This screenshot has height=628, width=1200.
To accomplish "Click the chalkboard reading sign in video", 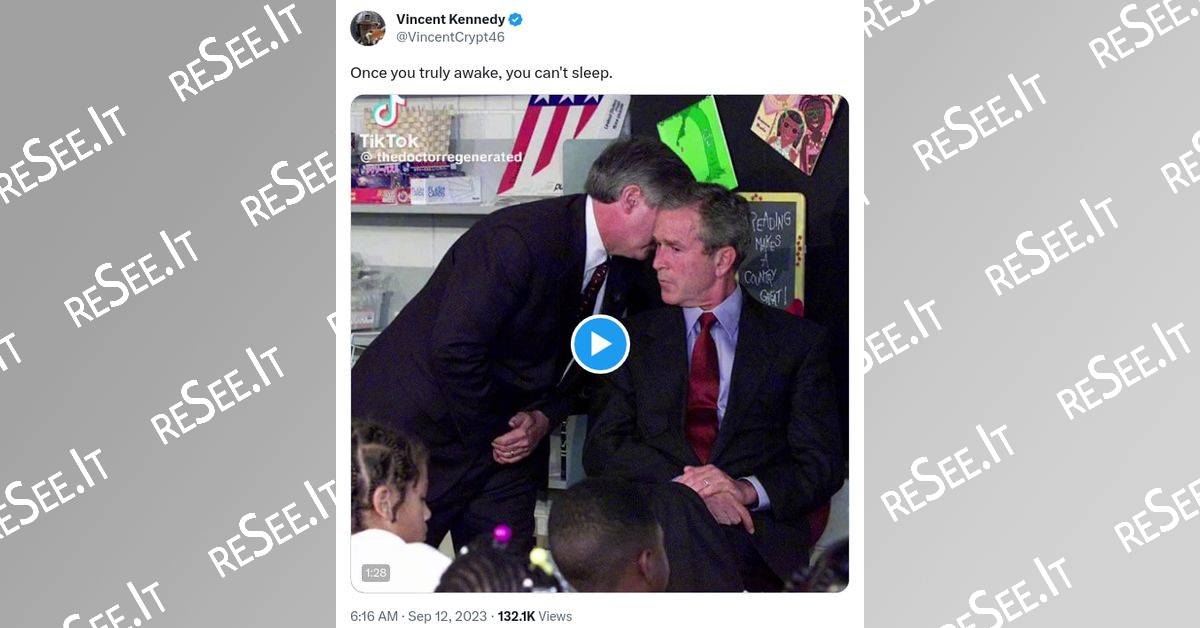I will (771, 250).
